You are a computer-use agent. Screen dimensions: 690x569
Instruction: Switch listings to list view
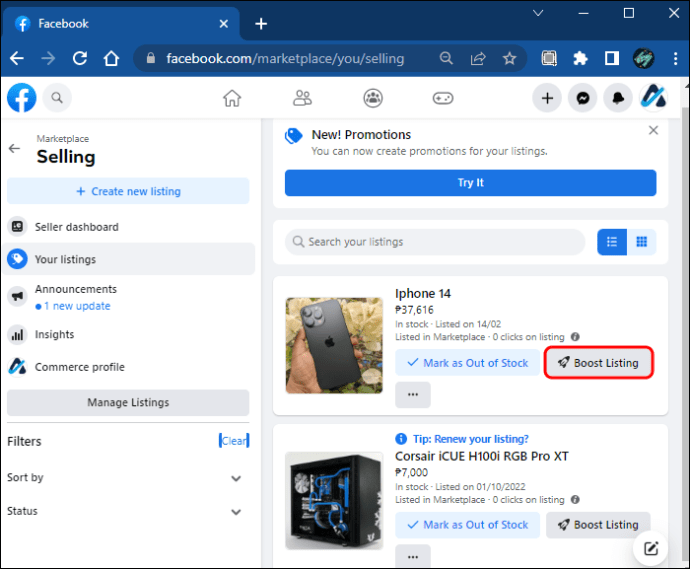[612, 242]
